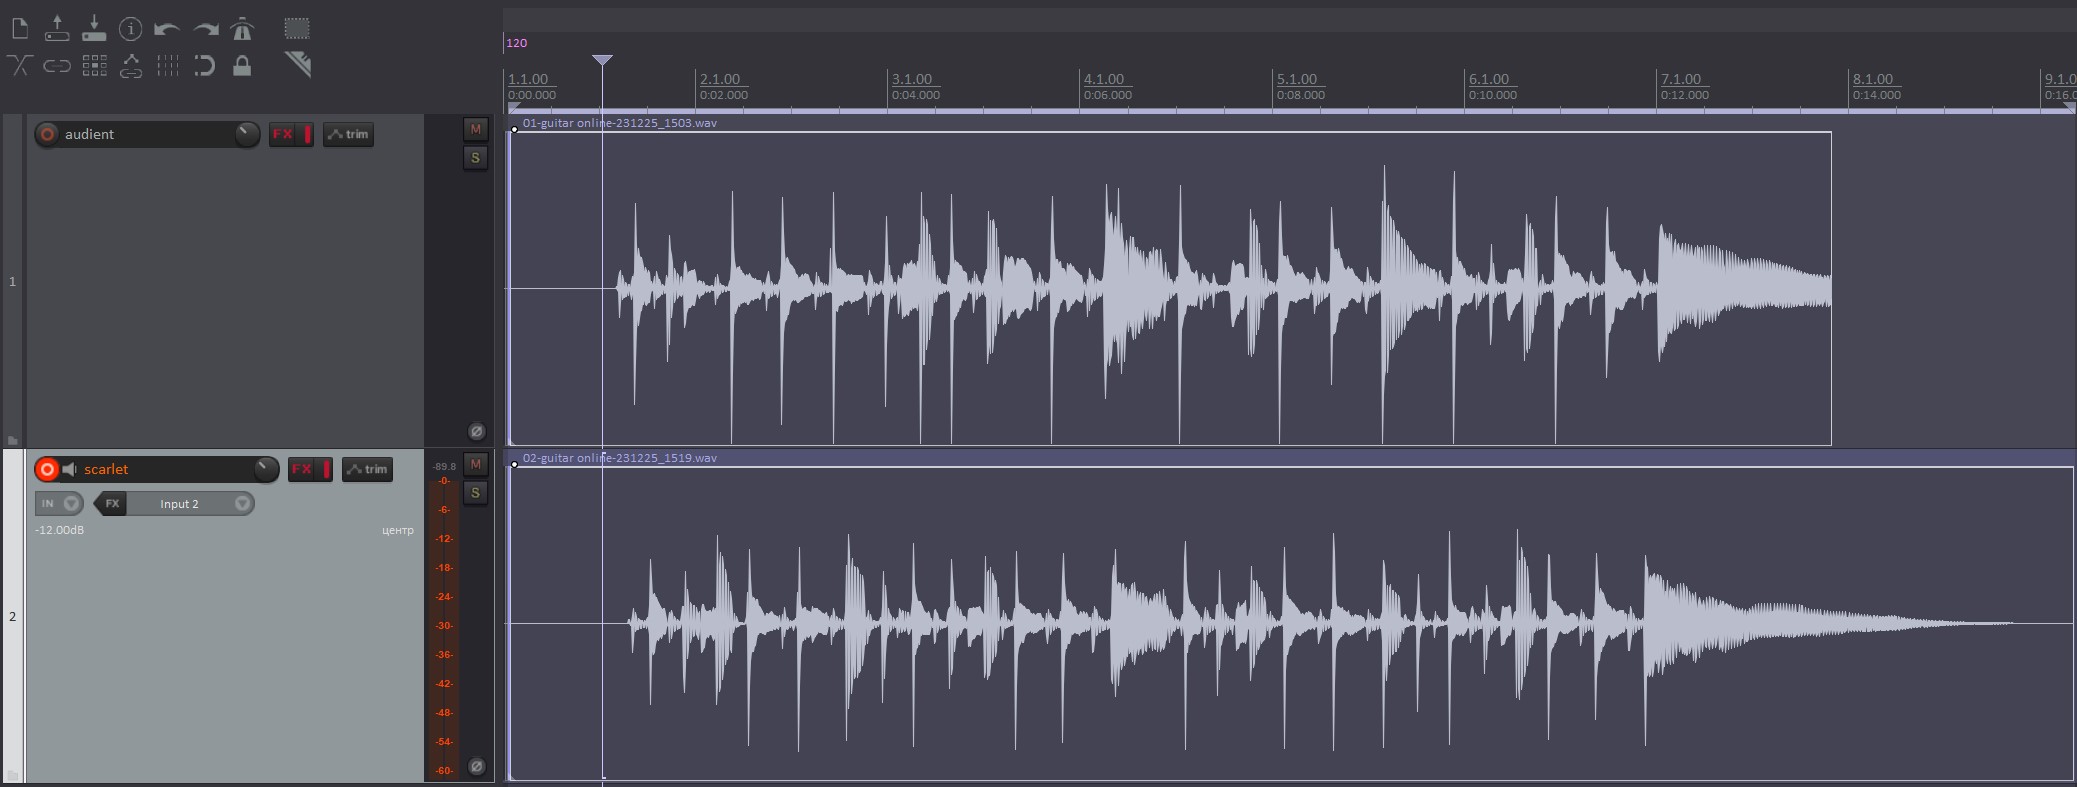Invert phase on the audient track
This screenshot has width=2077, height=787.
tap(477, 431)
